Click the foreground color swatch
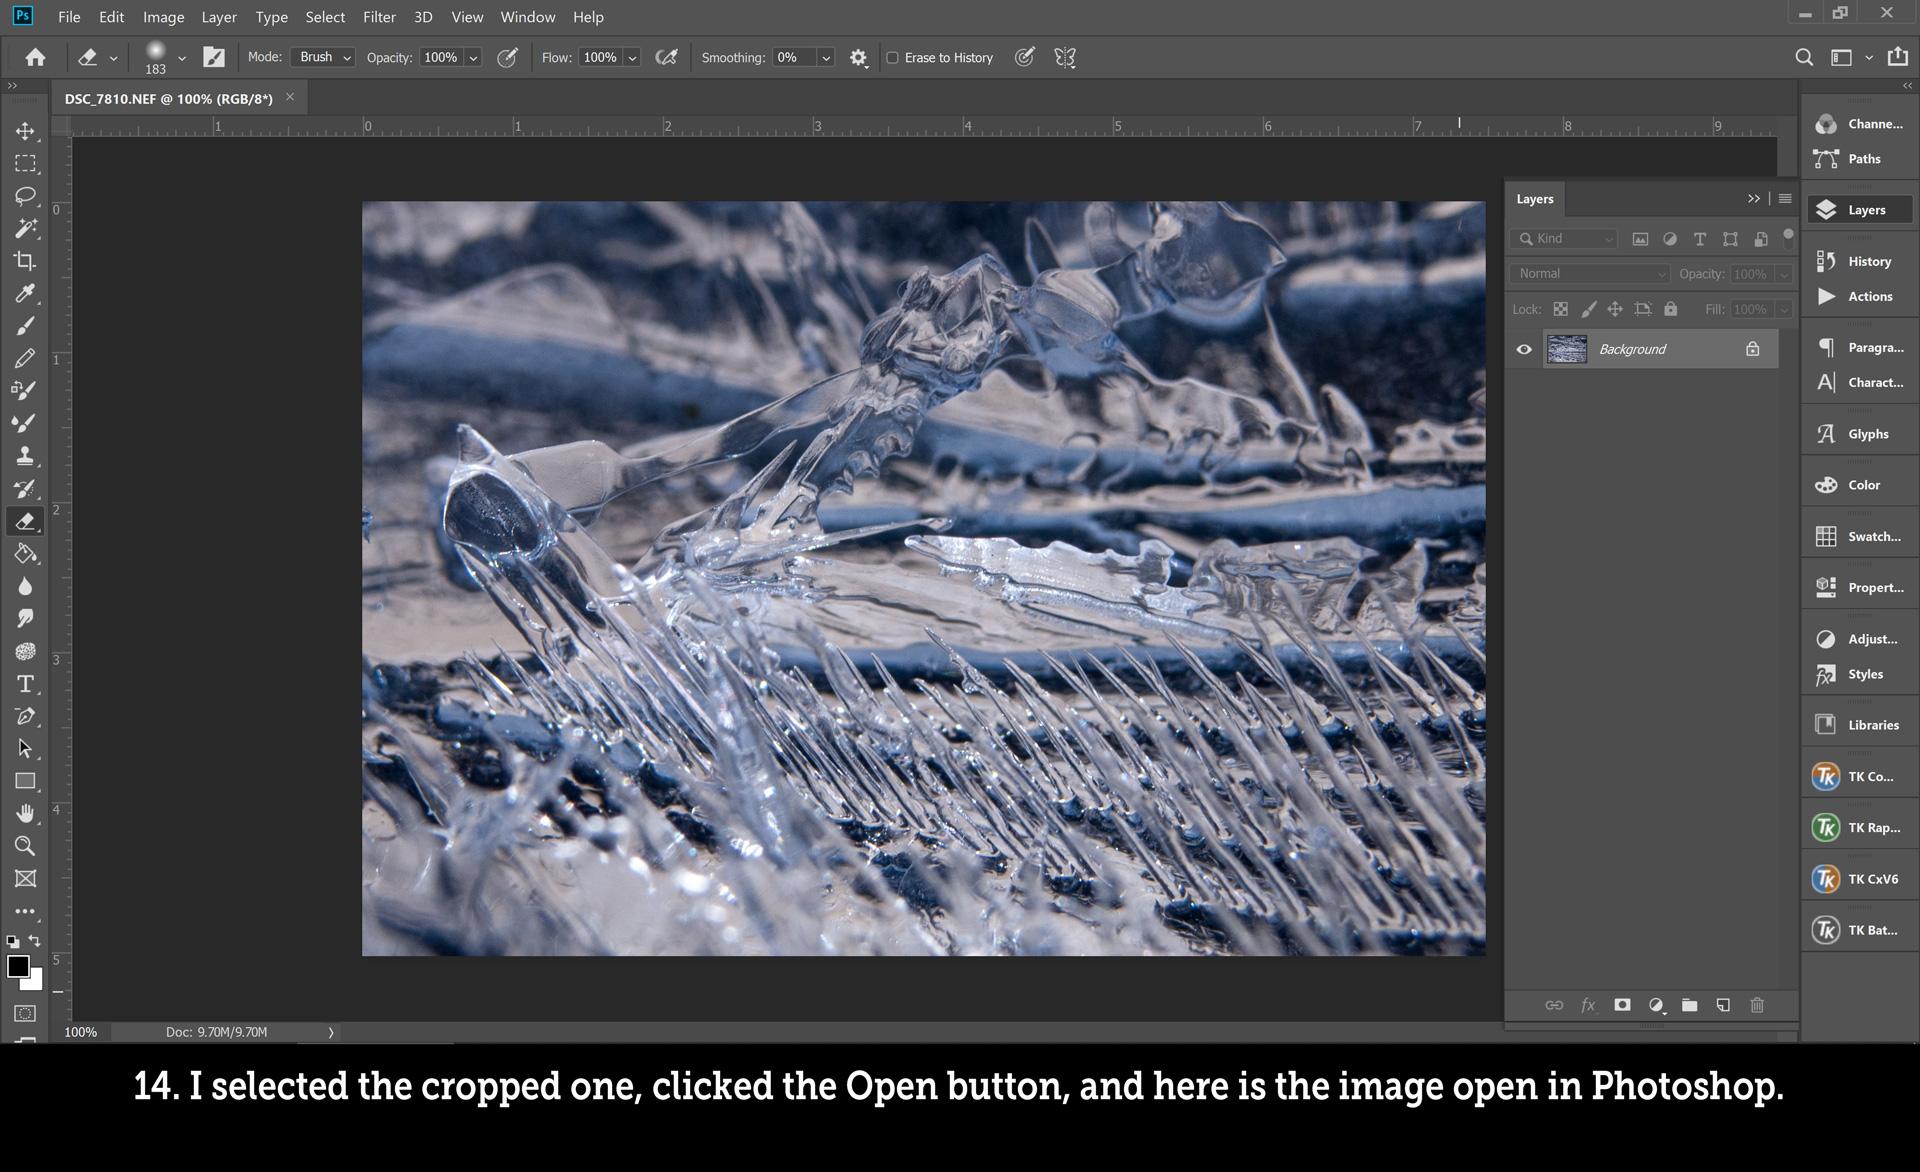Viewport: 1920px width, 1172px height. [x=18, y=966]
